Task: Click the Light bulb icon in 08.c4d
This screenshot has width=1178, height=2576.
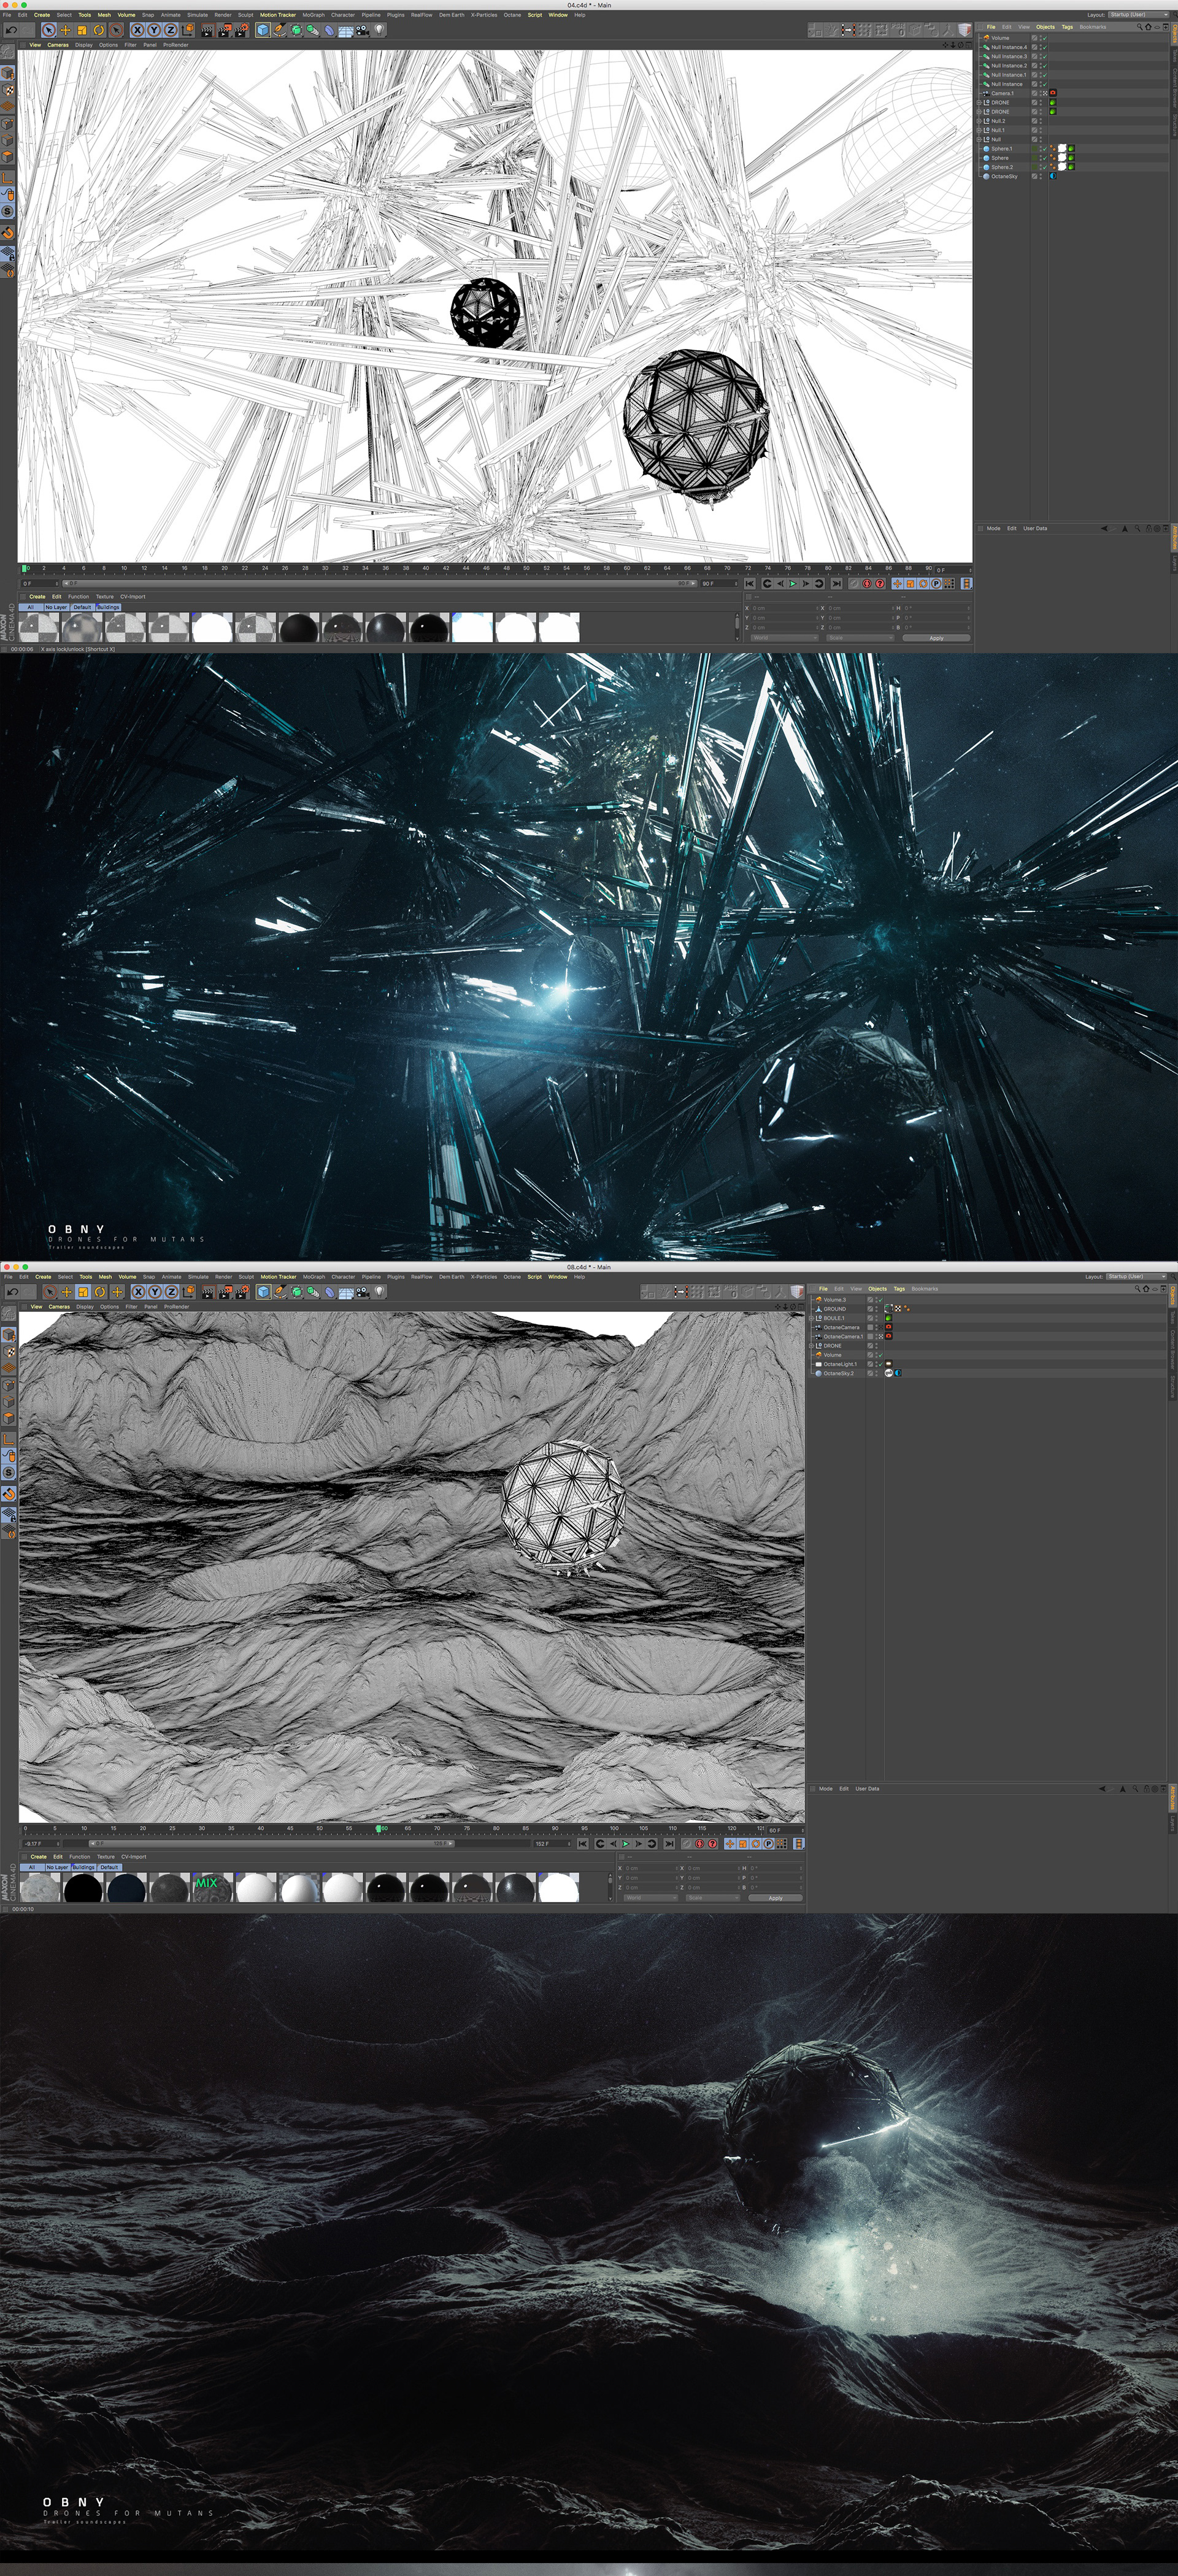Action: [x=379, y=1292]
